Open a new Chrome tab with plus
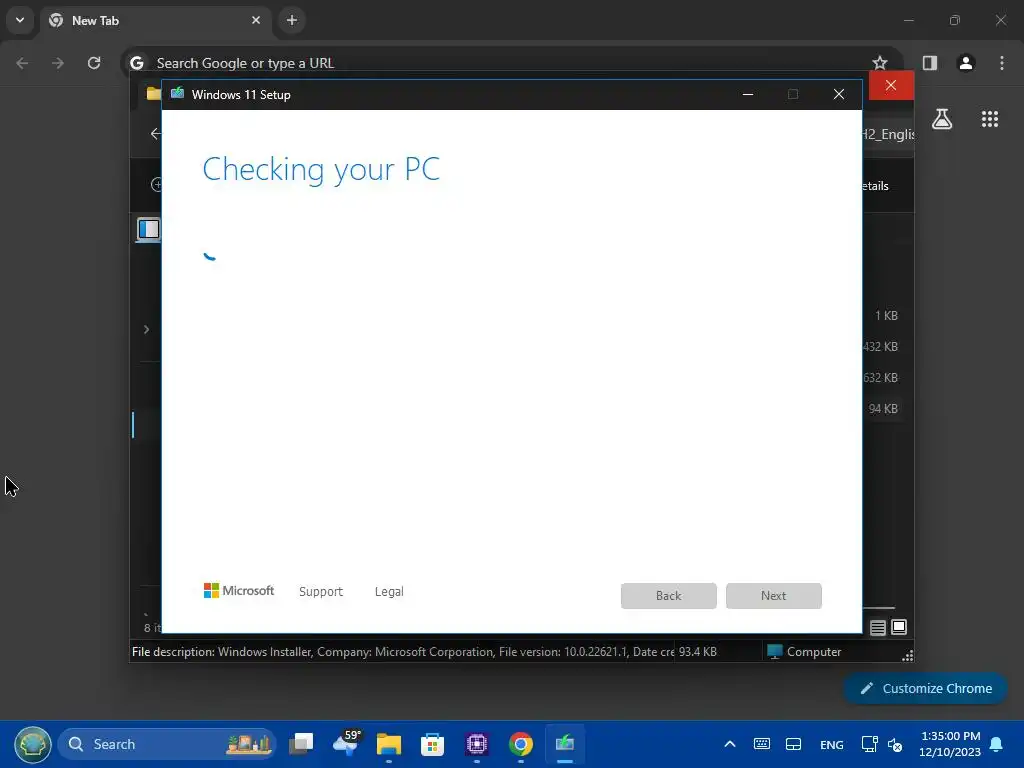 pyautogui.click(x=292, y=20)
